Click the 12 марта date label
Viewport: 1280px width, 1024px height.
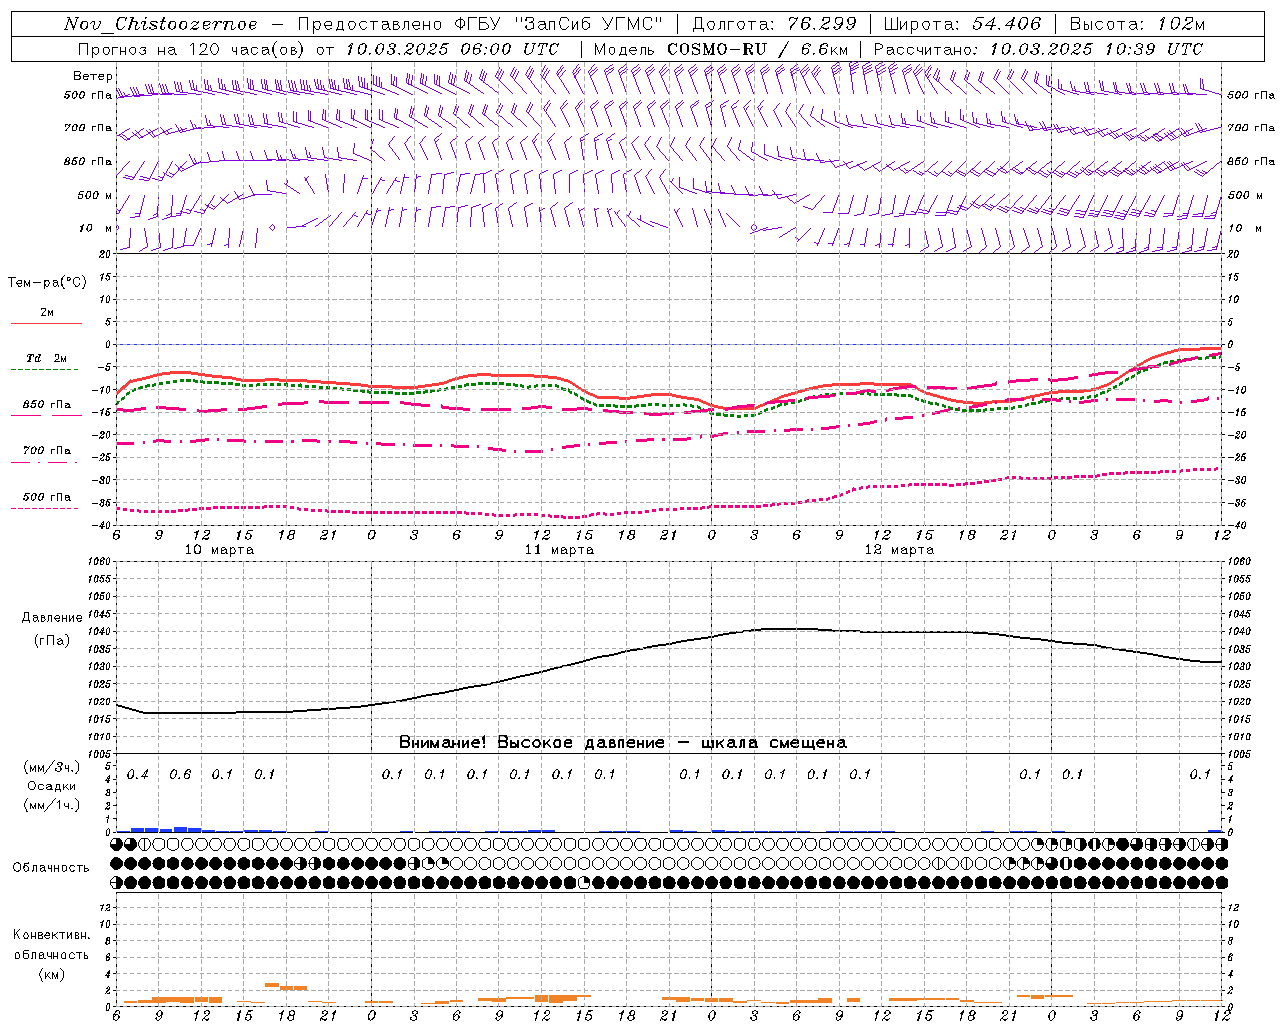click(x=899, y=550)
